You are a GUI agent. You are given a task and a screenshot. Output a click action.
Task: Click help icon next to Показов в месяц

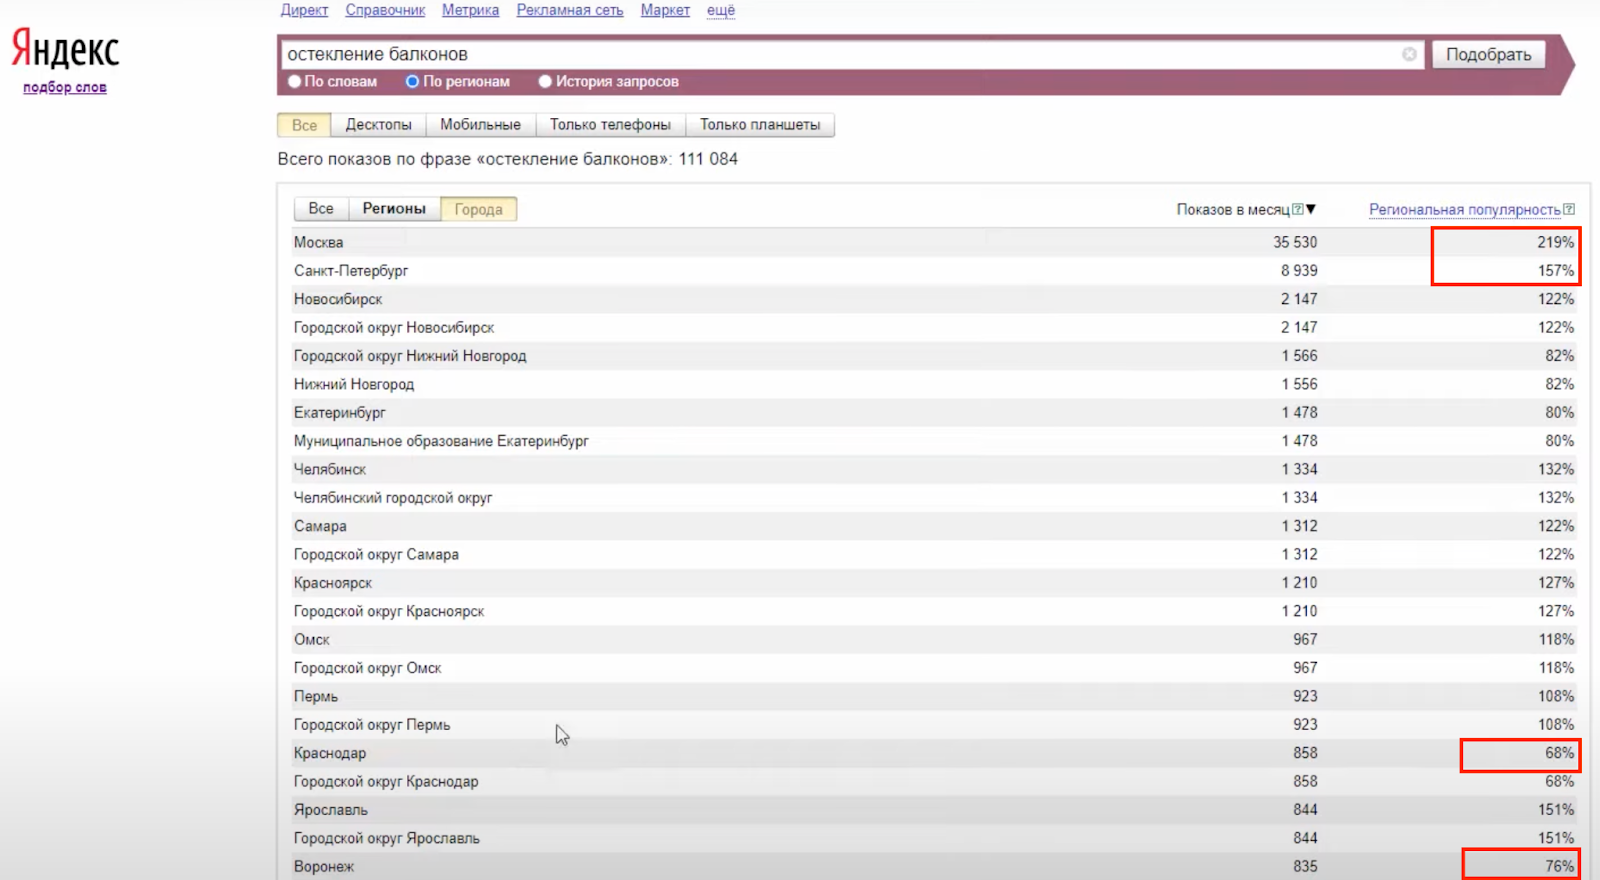point(1297,210)
